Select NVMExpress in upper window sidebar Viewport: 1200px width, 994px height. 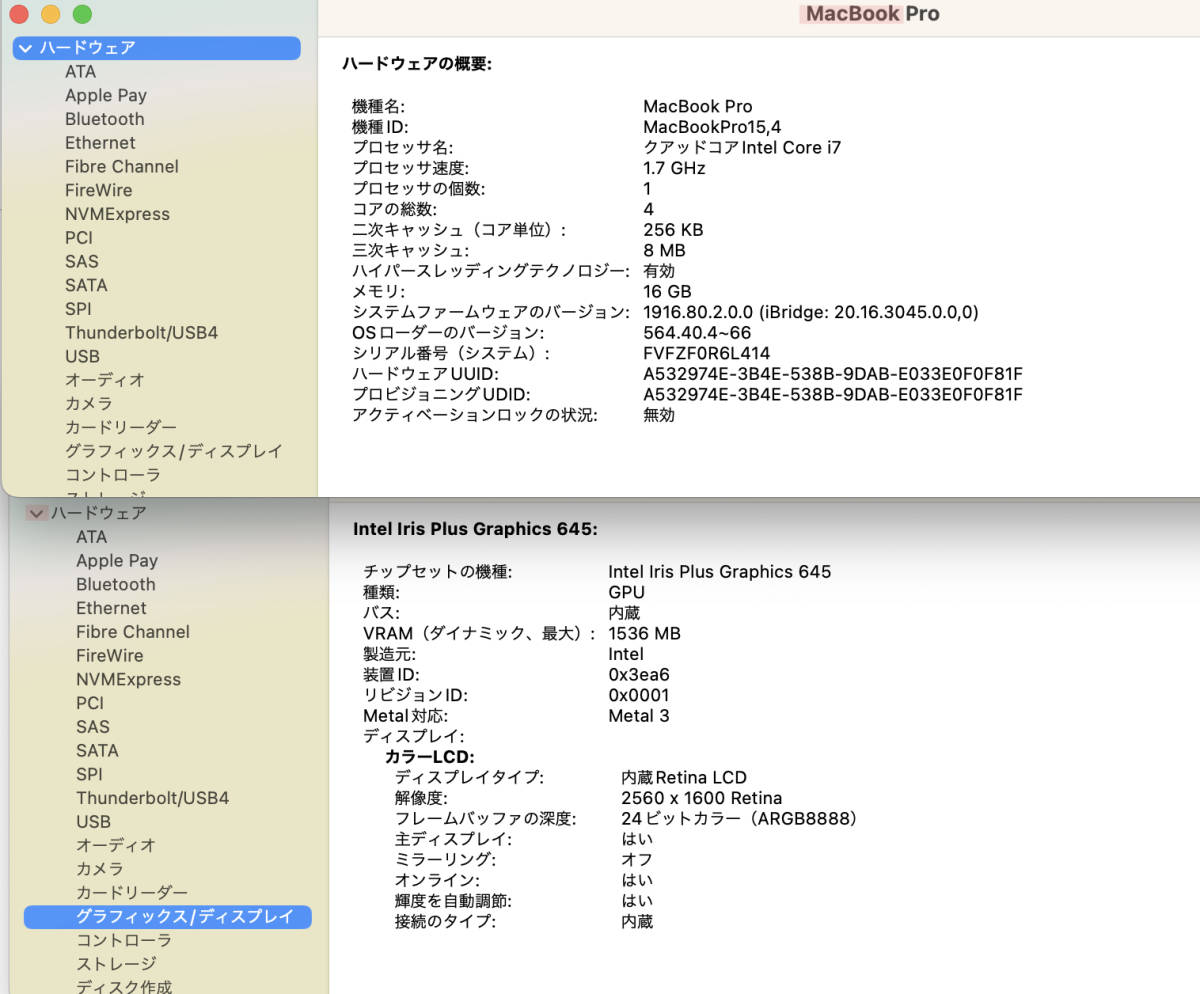(x=118, y=214)
